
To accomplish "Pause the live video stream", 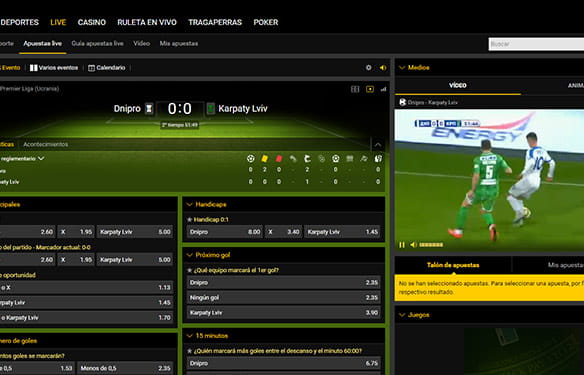I will click(x=402, y=245).
